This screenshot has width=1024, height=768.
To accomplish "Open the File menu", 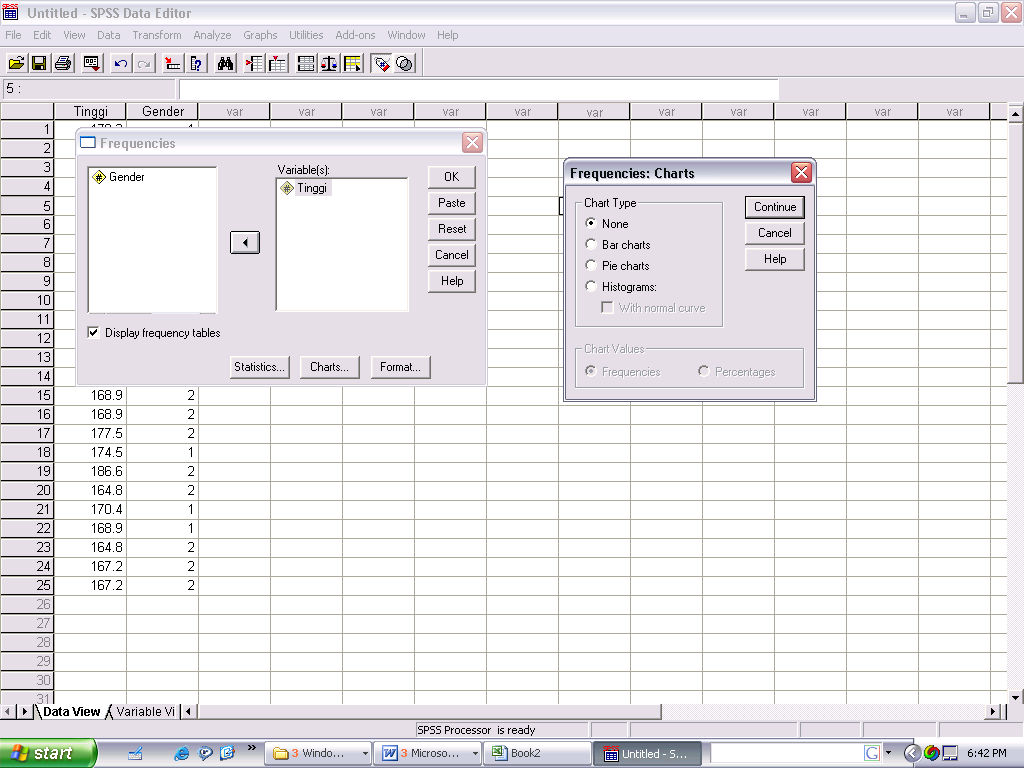I will point(13,35).
